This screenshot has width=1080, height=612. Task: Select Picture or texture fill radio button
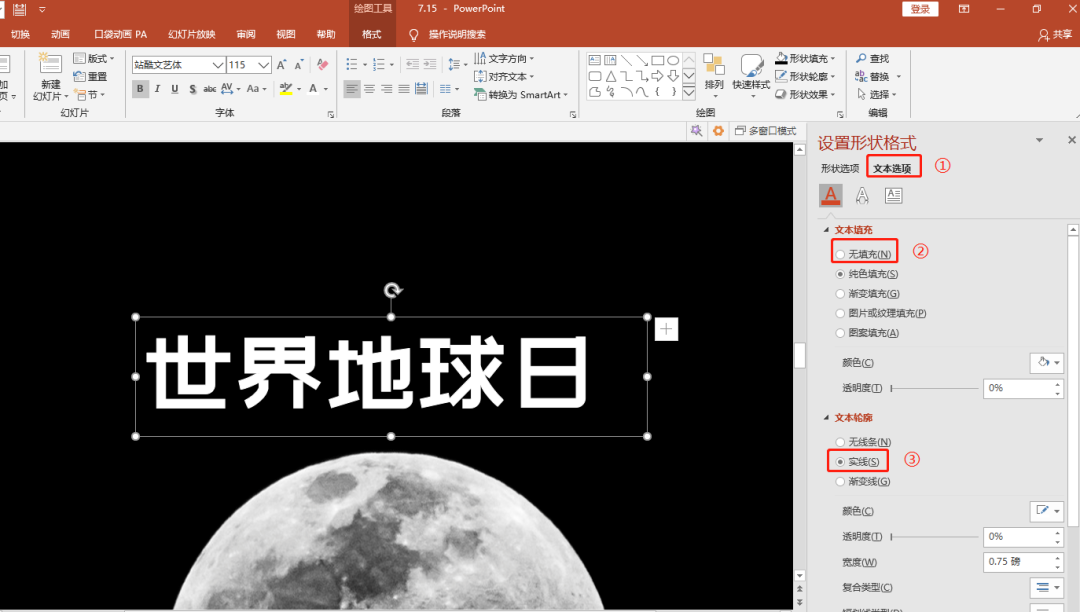(840, 313)
